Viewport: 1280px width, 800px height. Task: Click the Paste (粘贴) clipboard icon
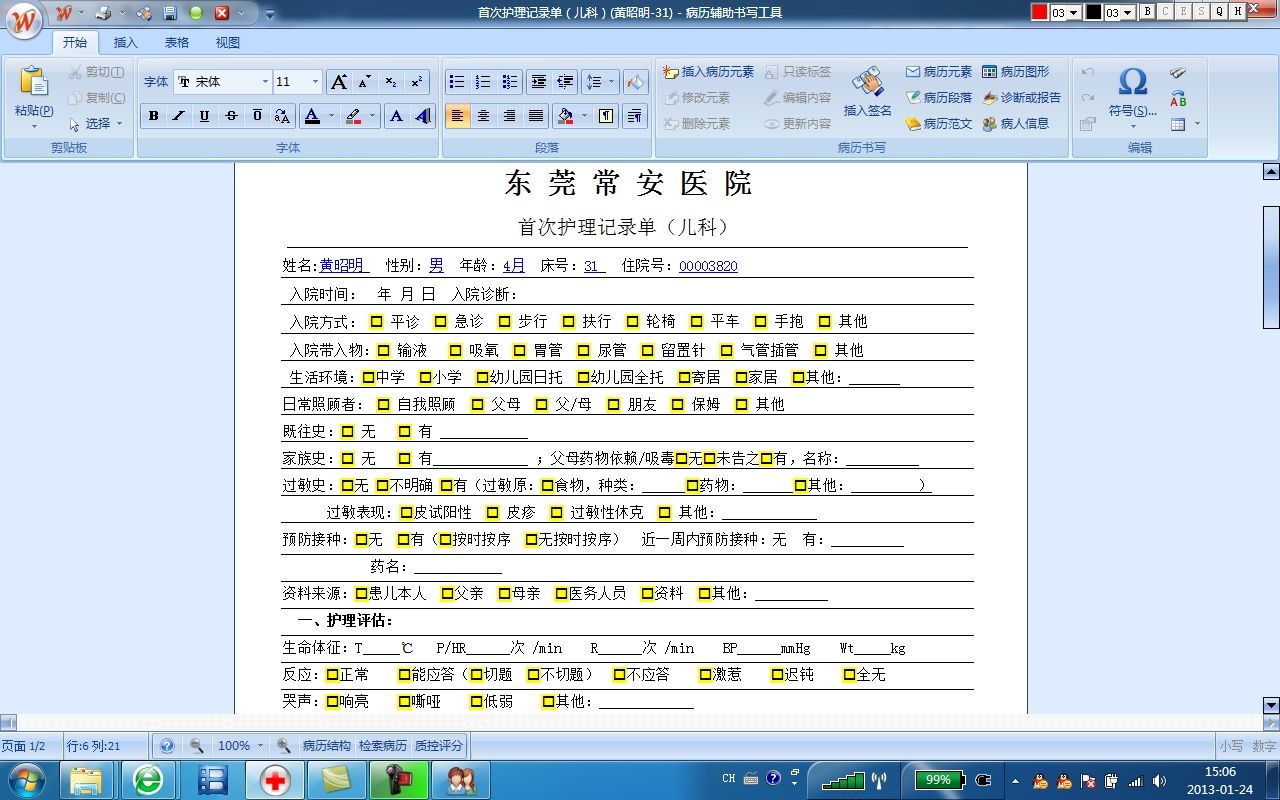(34, 82)
